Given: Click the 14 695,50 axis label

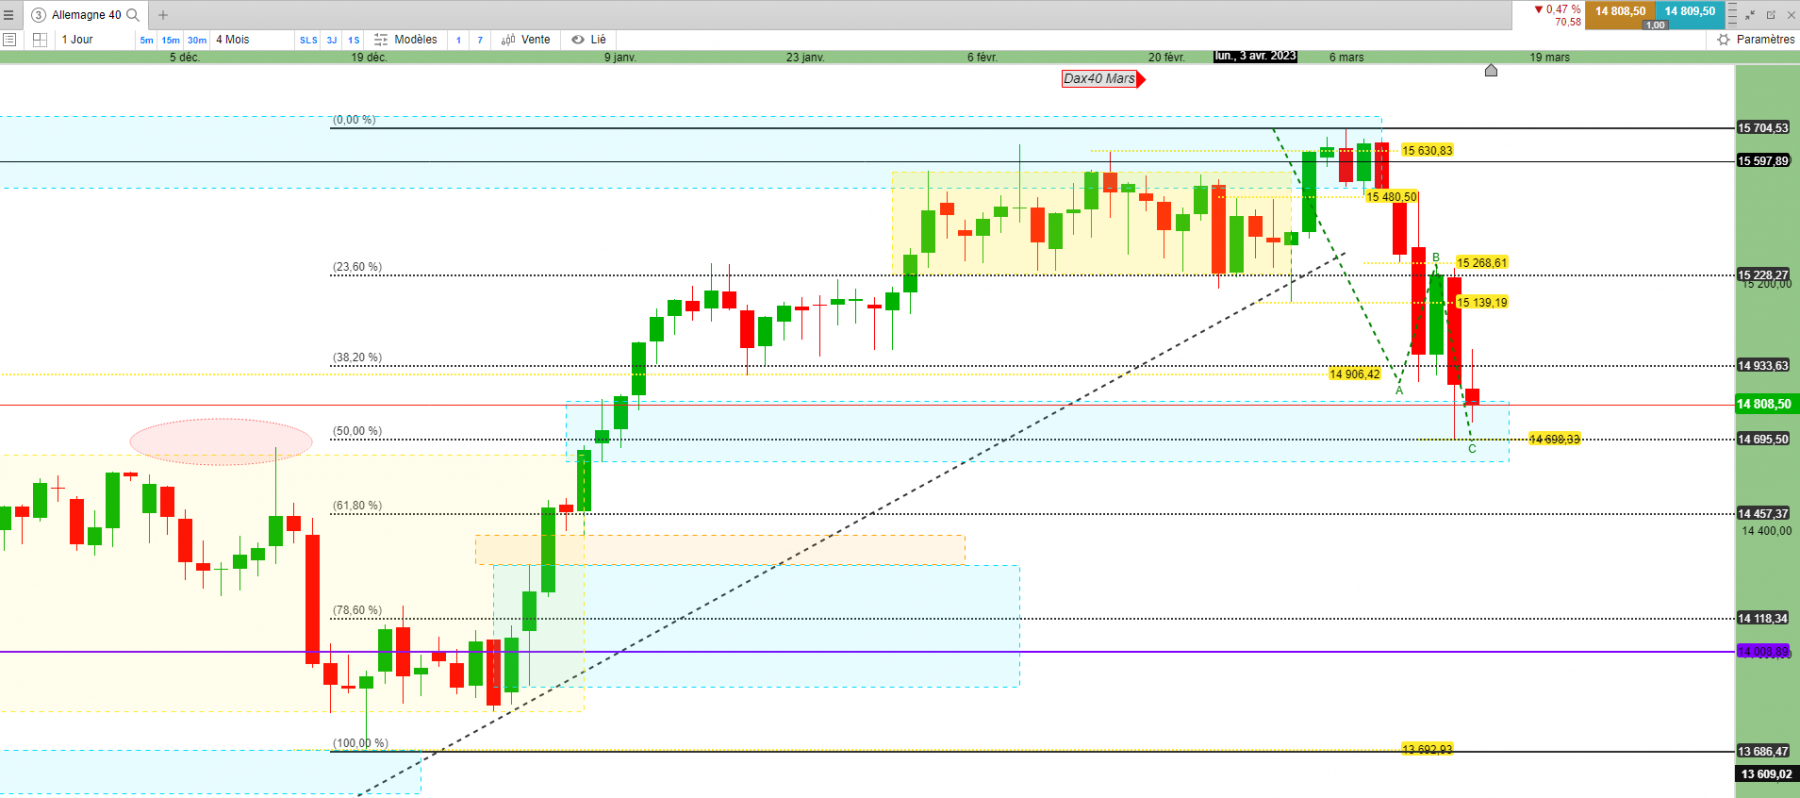Looking at the screenshot, I should (1763, 439).
